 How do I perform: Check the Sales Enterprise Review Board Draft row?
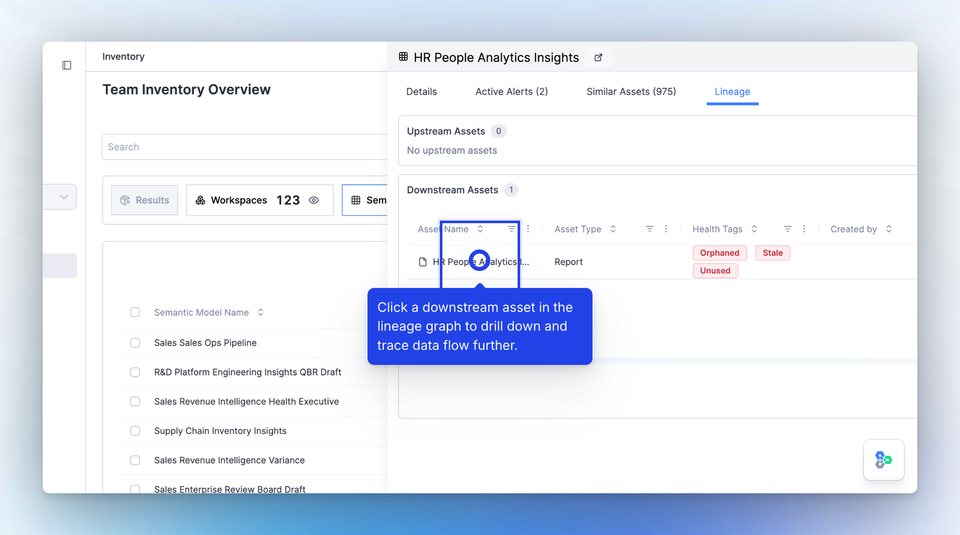coord(135,489)
